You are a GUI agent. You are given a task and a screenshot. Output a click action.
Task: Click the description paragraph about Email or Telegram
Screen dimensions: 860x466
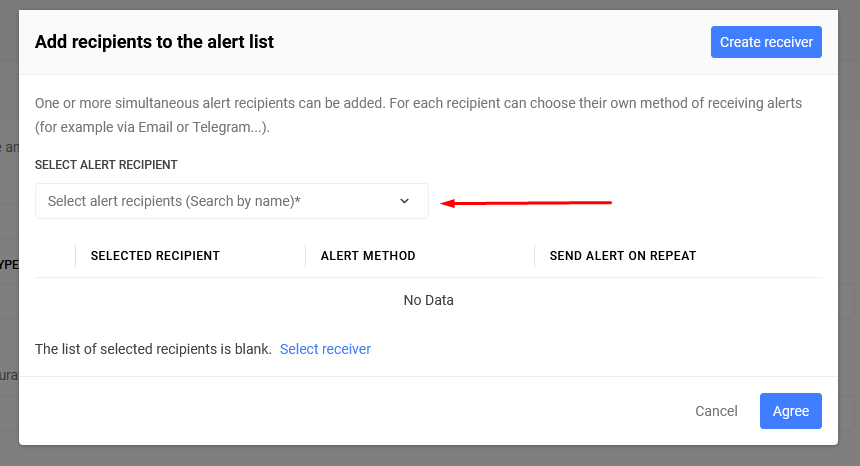(418, 115)
